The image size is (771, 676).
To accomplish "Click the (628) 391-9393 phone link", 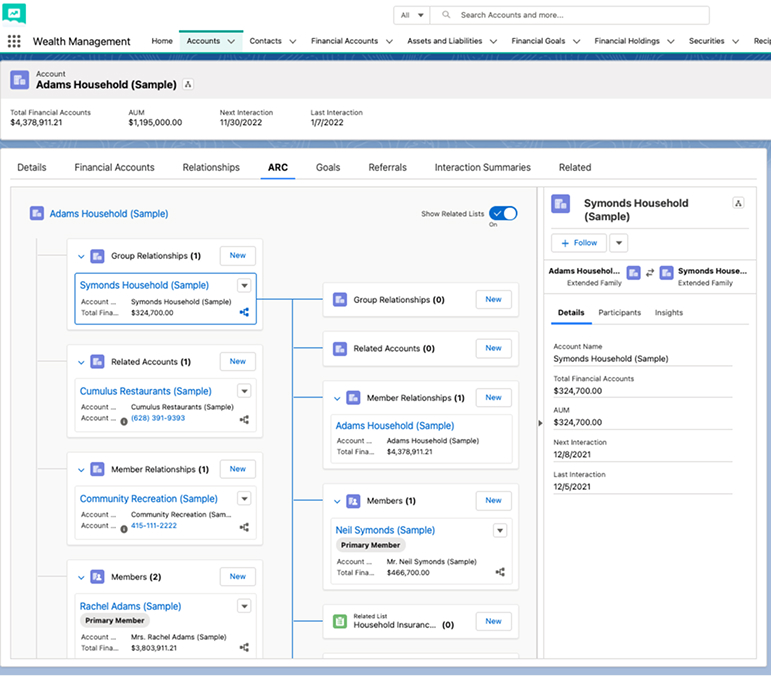I will tap(158, 418).
